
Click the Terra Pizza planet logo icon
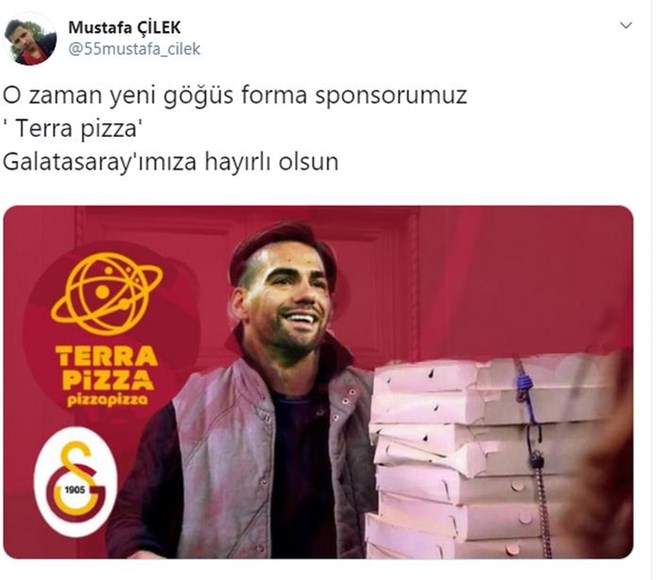(107, 293)
